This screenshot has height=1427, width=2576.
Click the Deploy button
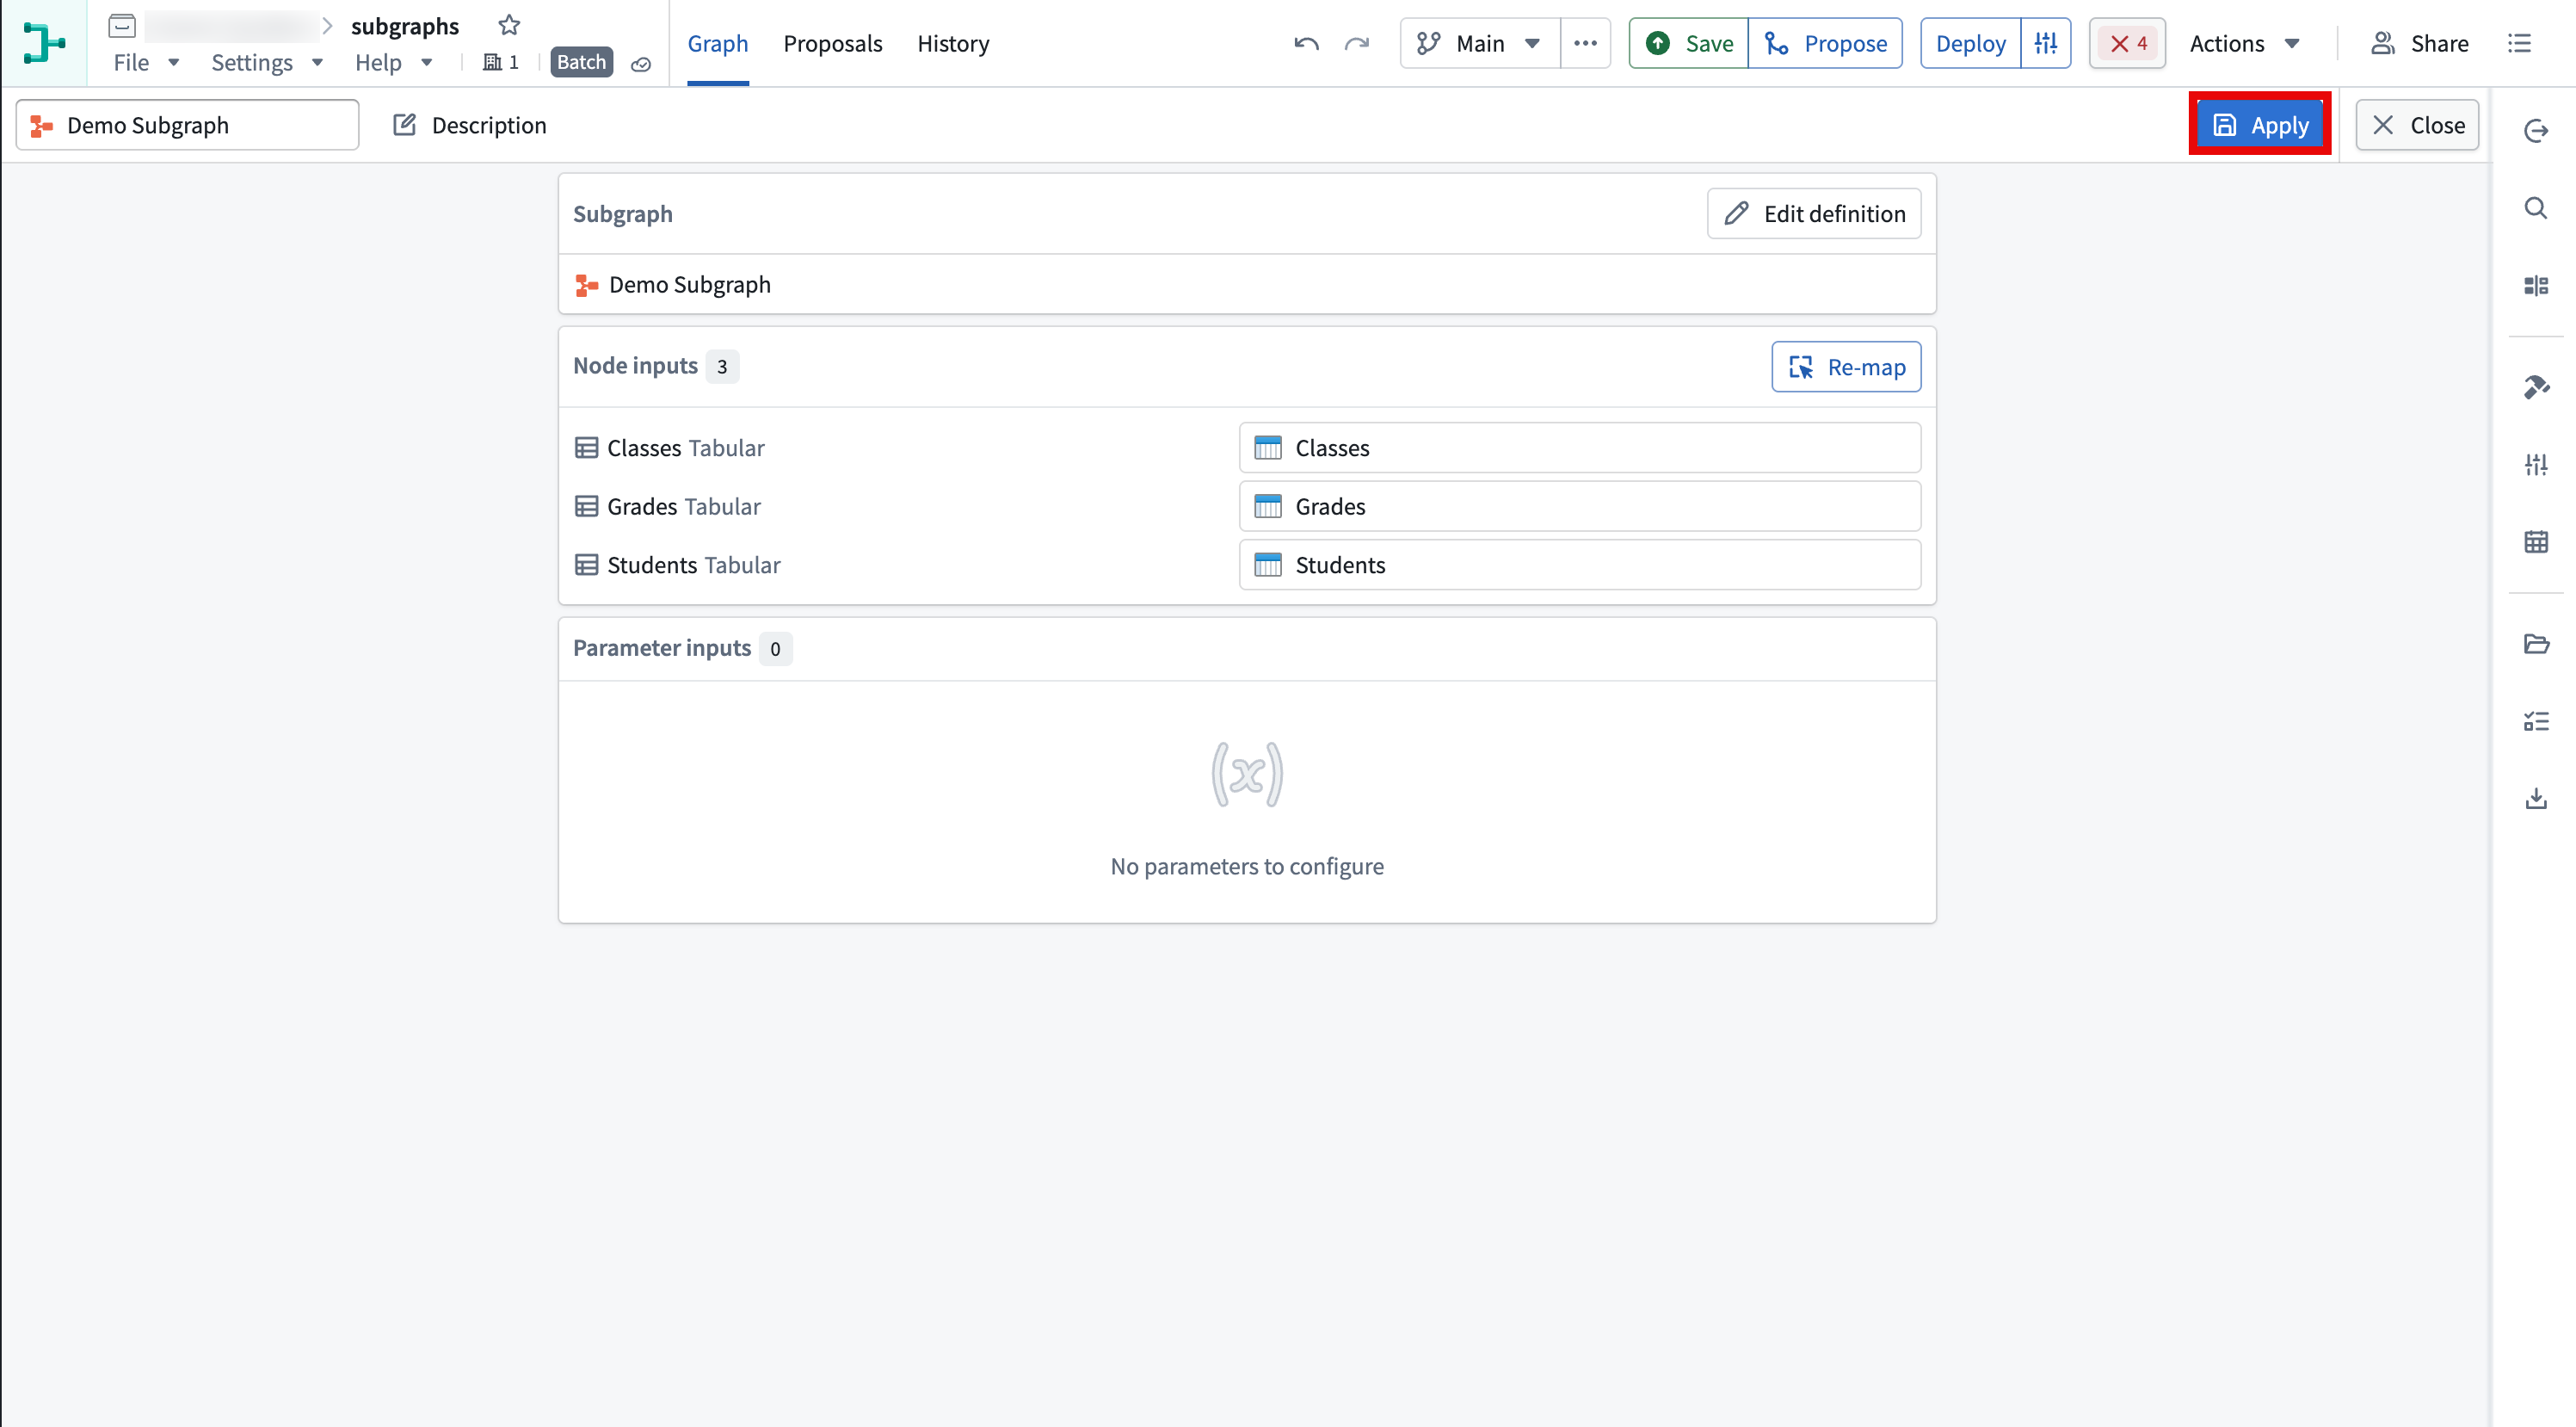1970,43
